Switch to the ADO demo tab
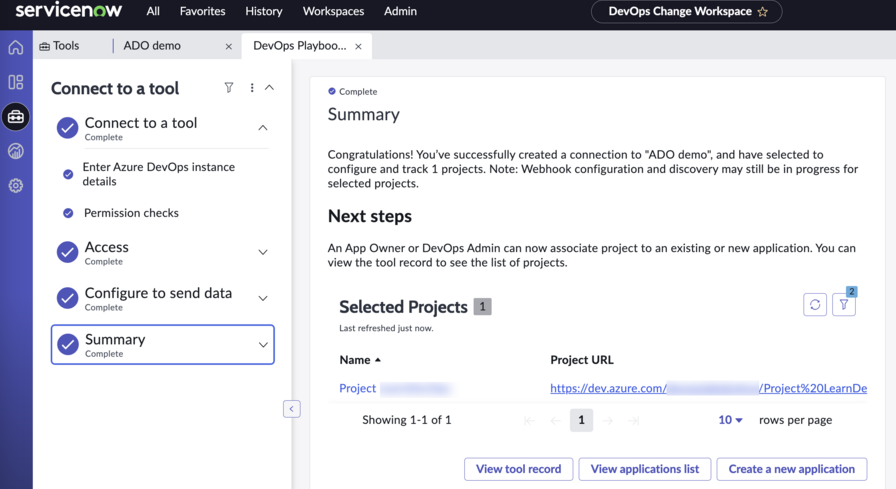Image resolution: width=896 pixels, height=489 pixels. [x=152, y=46]
